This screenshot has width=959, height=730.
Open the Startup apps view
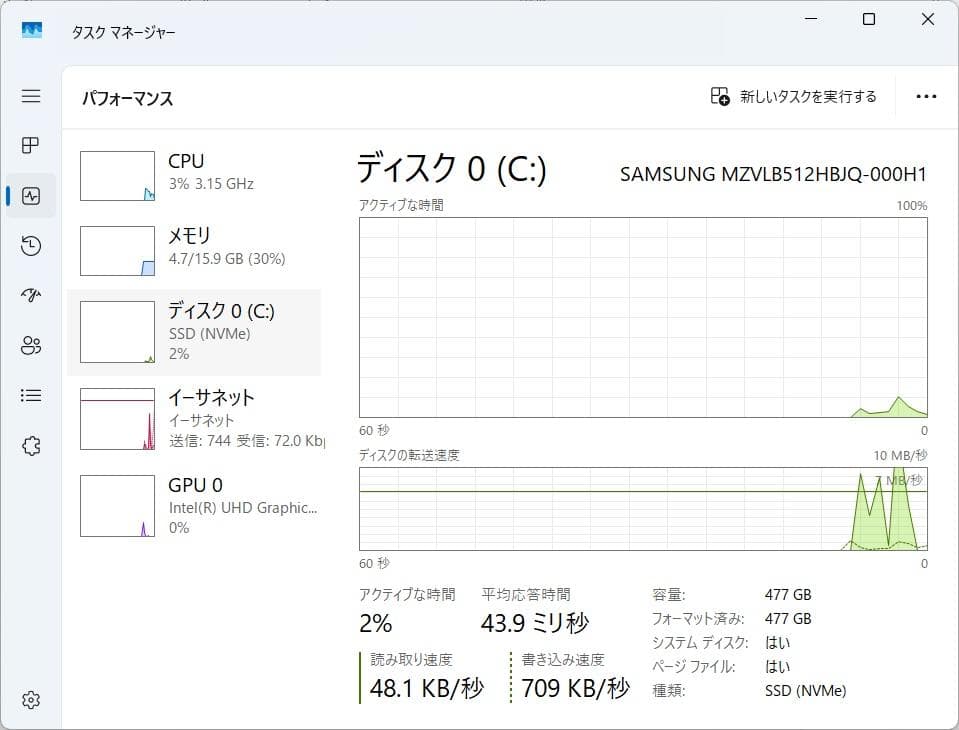tap(30, 295)
